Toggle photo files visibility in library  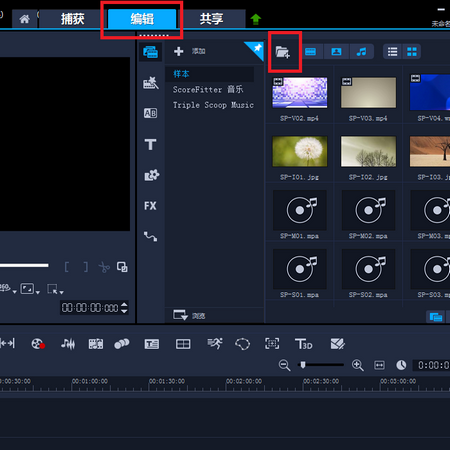pyautogui.click(x=336, y=52)
